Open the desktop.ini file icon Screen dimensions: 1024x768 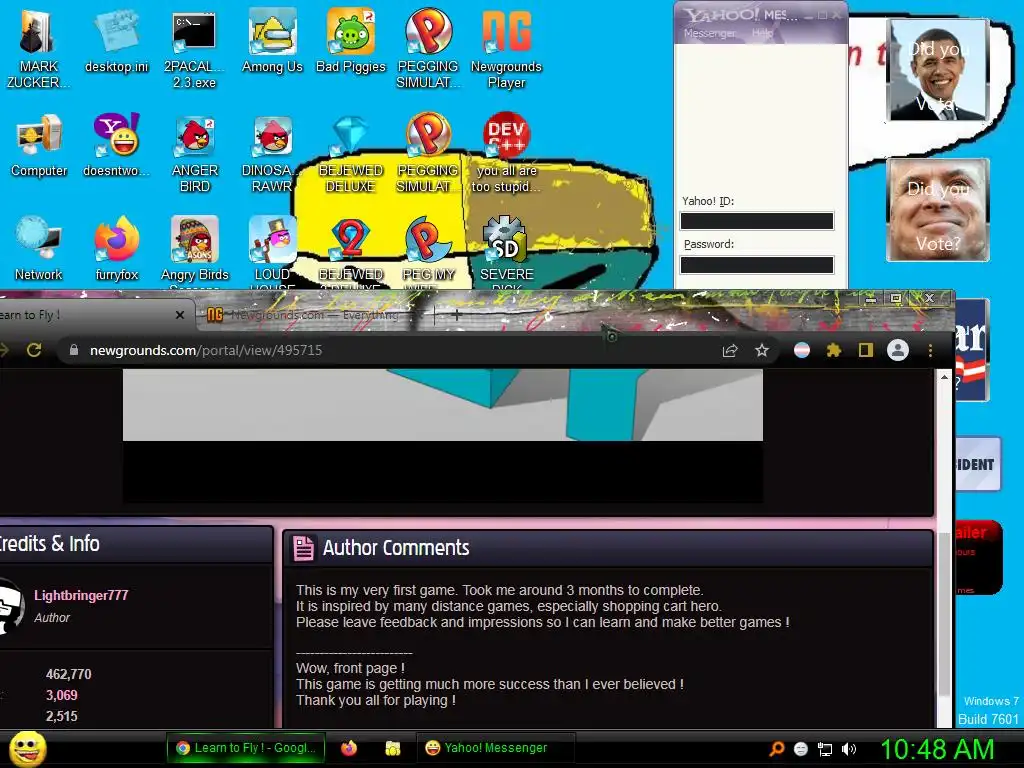click(x=116, y=42)
